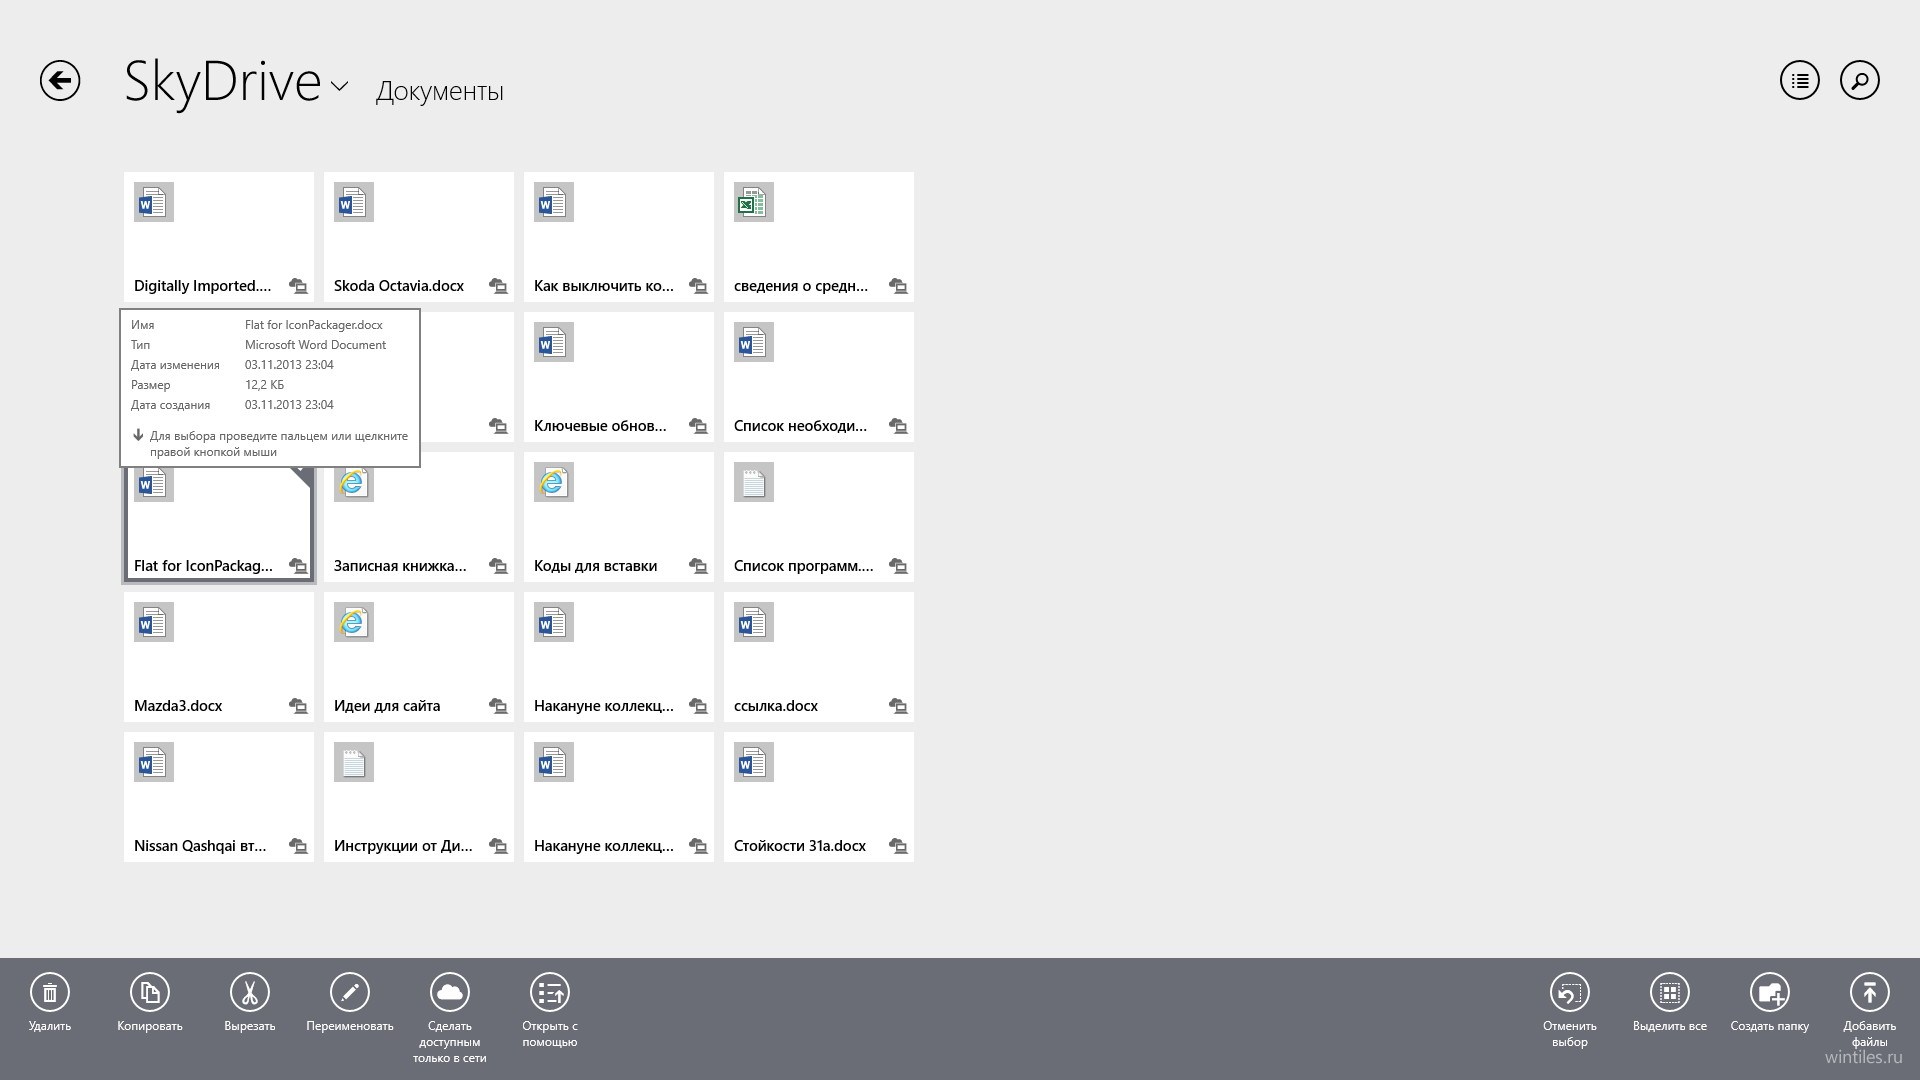Image resolution: width=1920 pixels, height=1080 pixels.
Task: Click the Копировать icon
Action: tap(150, 992)
